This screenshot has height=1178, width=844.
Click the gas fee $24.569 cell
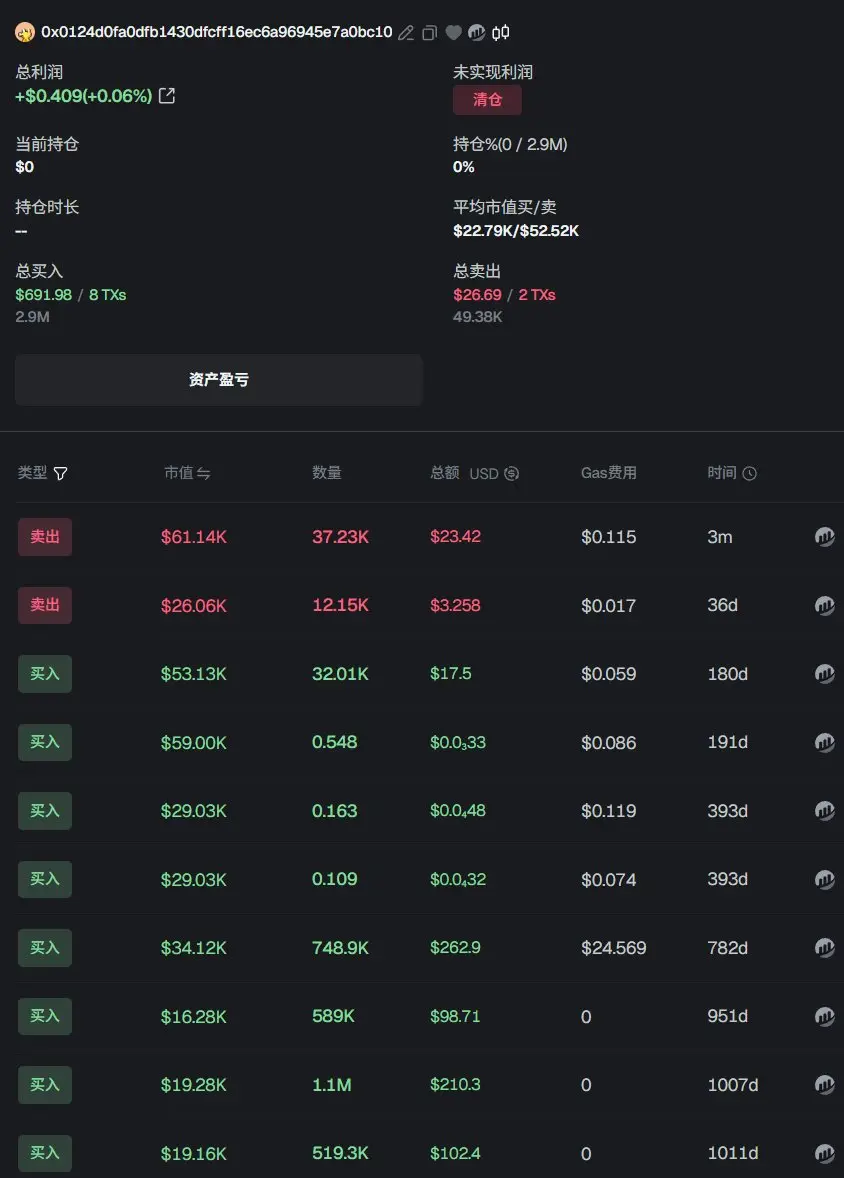click(613, 948)
